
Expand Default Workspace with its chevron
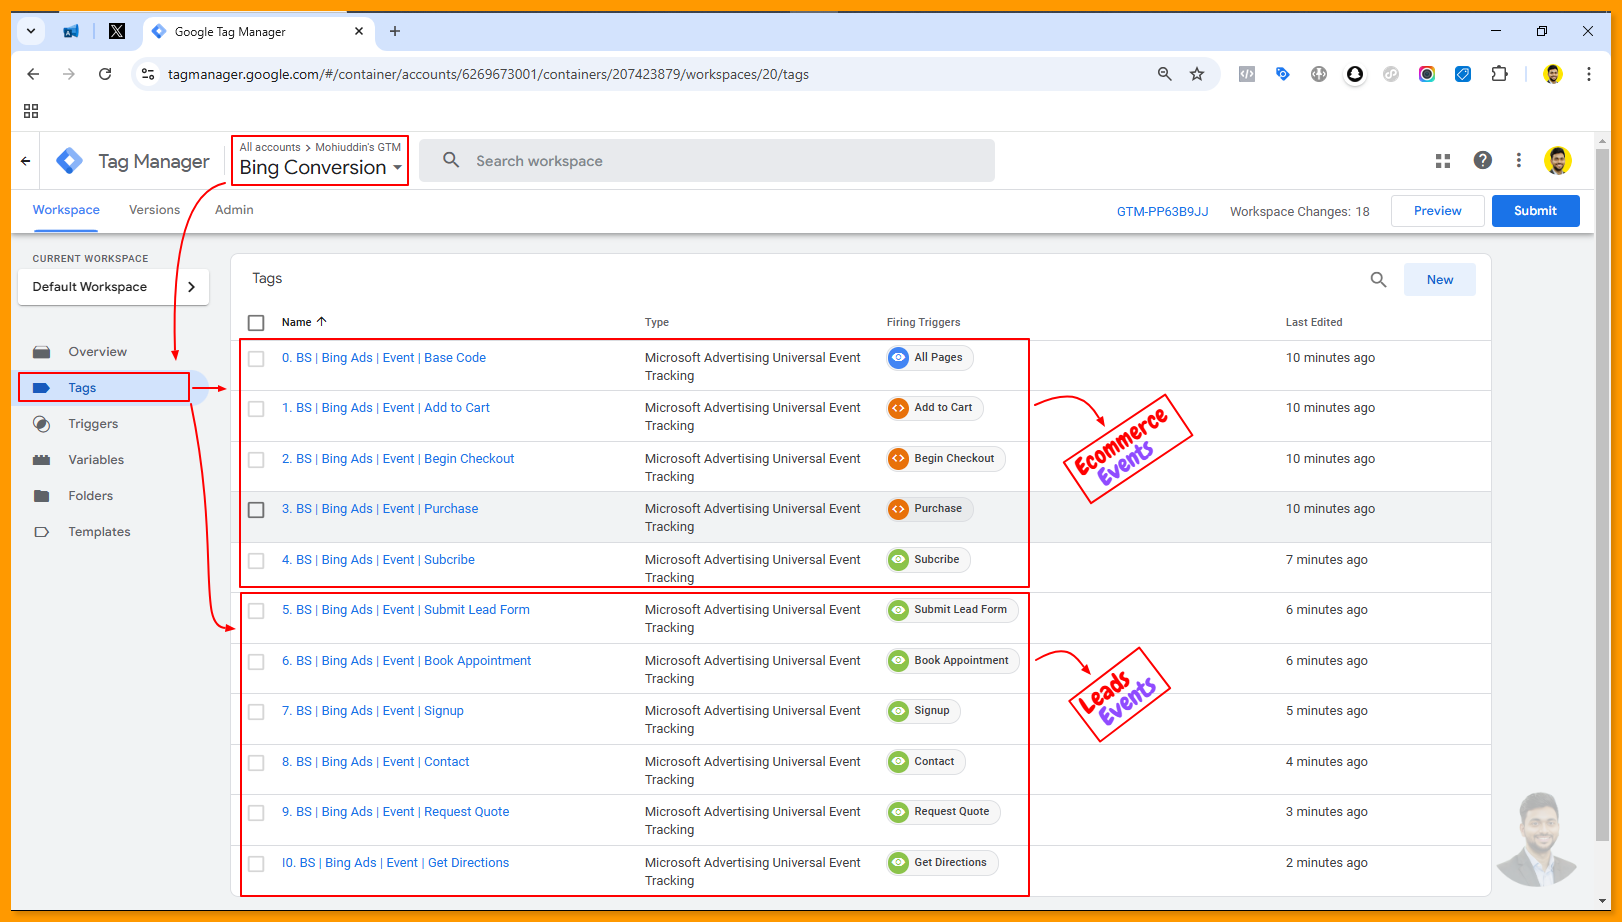191,287
